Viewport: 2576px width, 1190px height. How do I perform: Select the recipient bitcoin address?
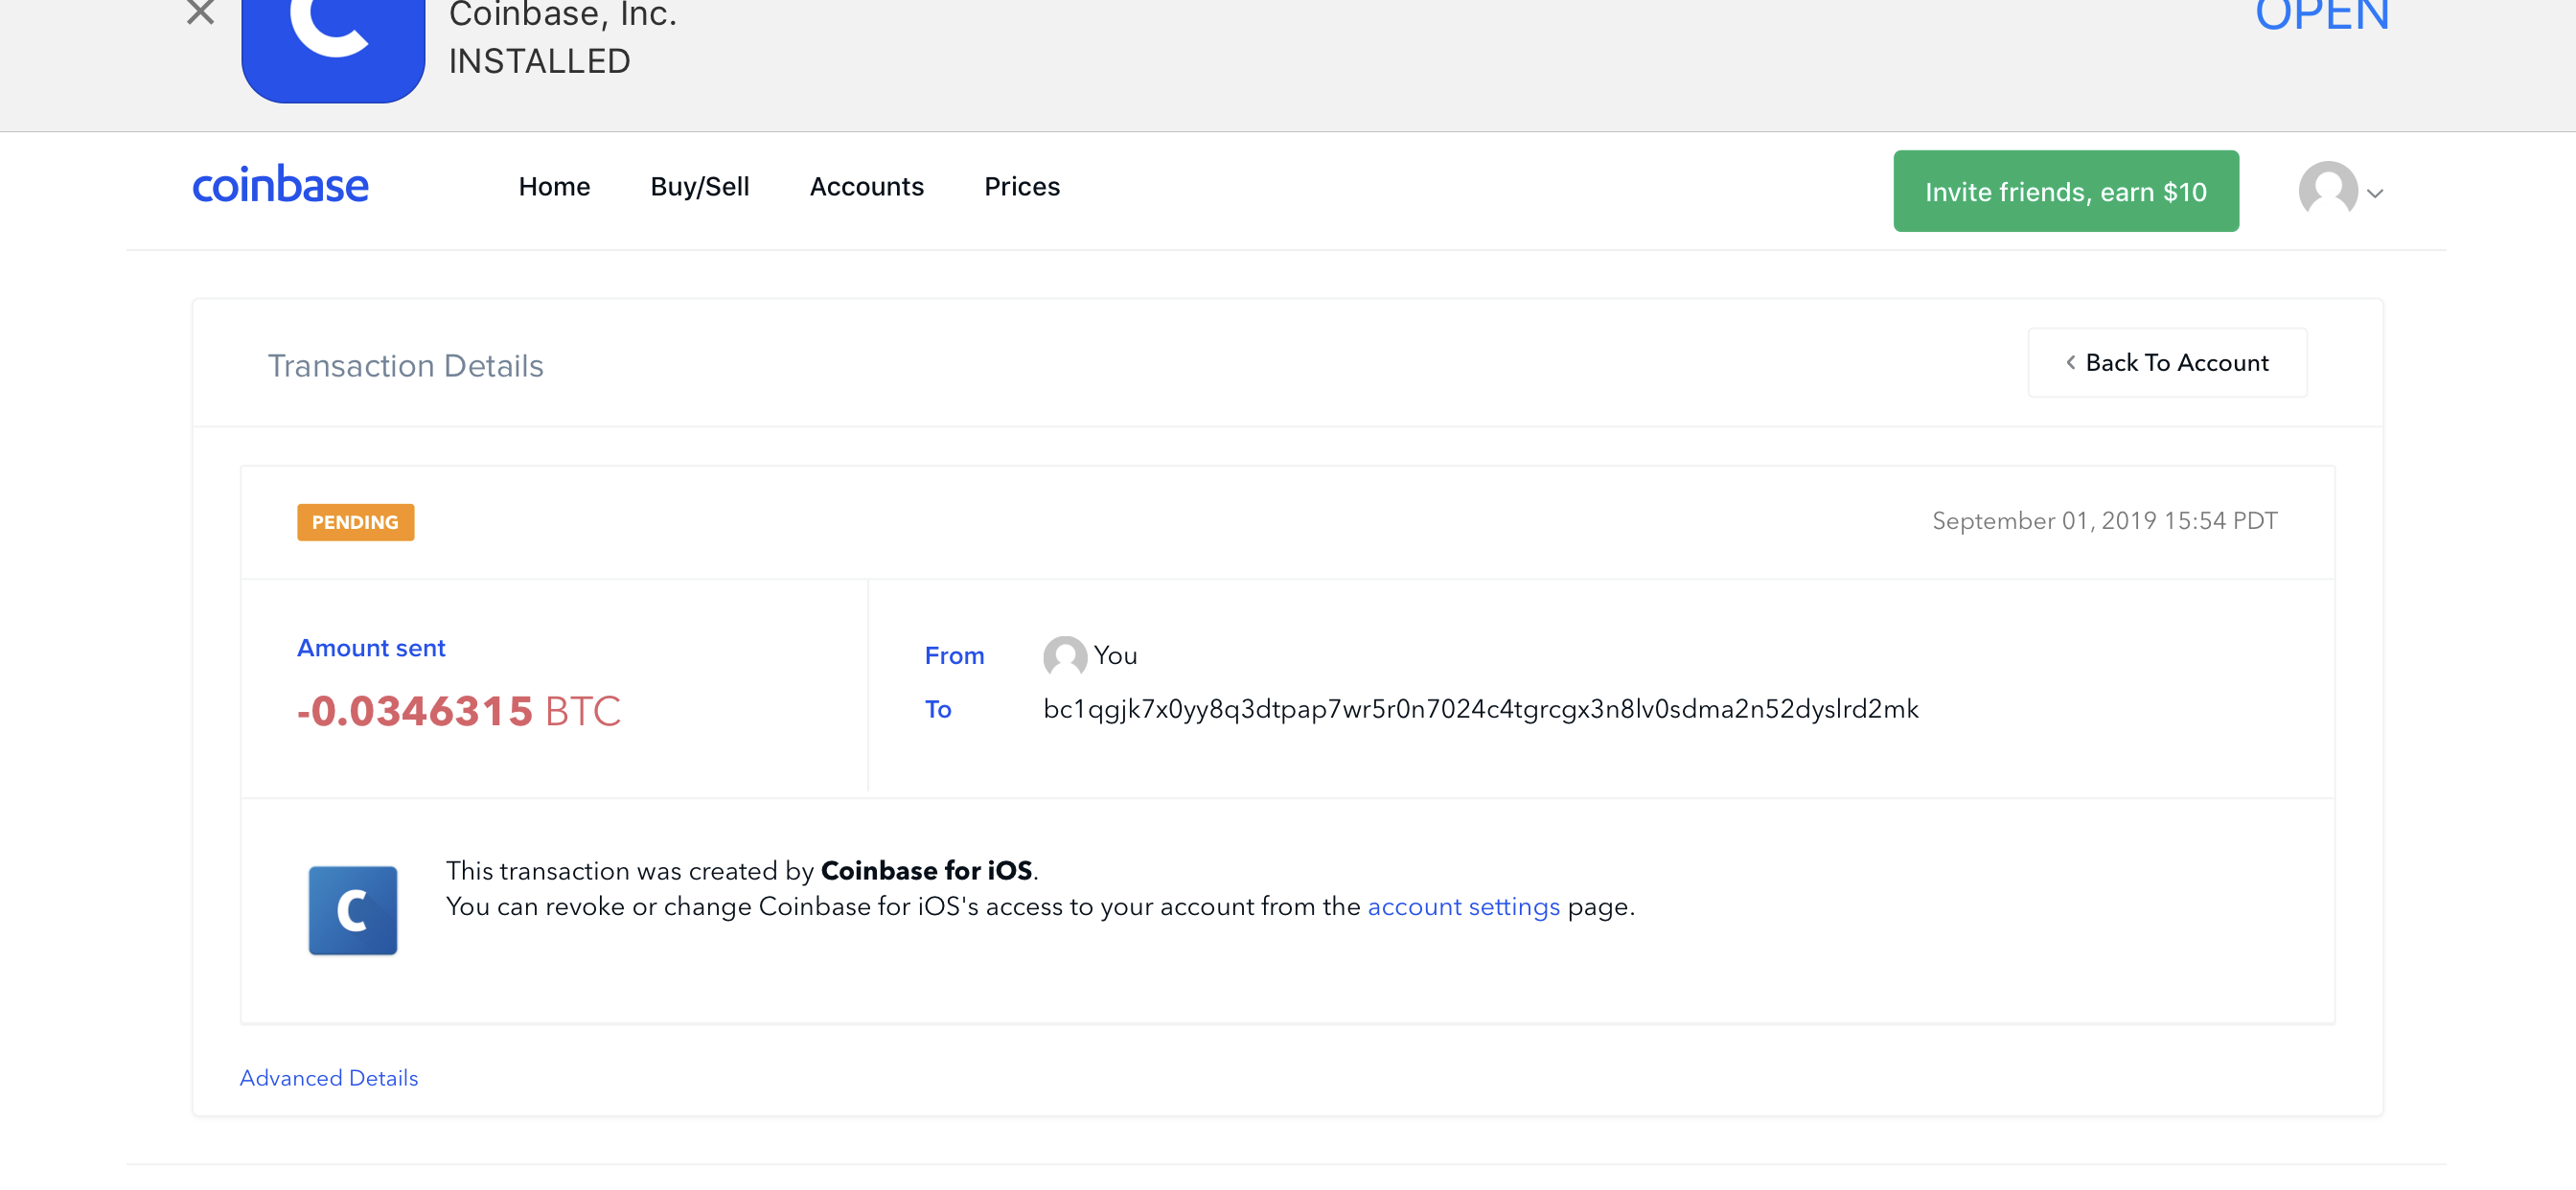tap(1480, 709)
